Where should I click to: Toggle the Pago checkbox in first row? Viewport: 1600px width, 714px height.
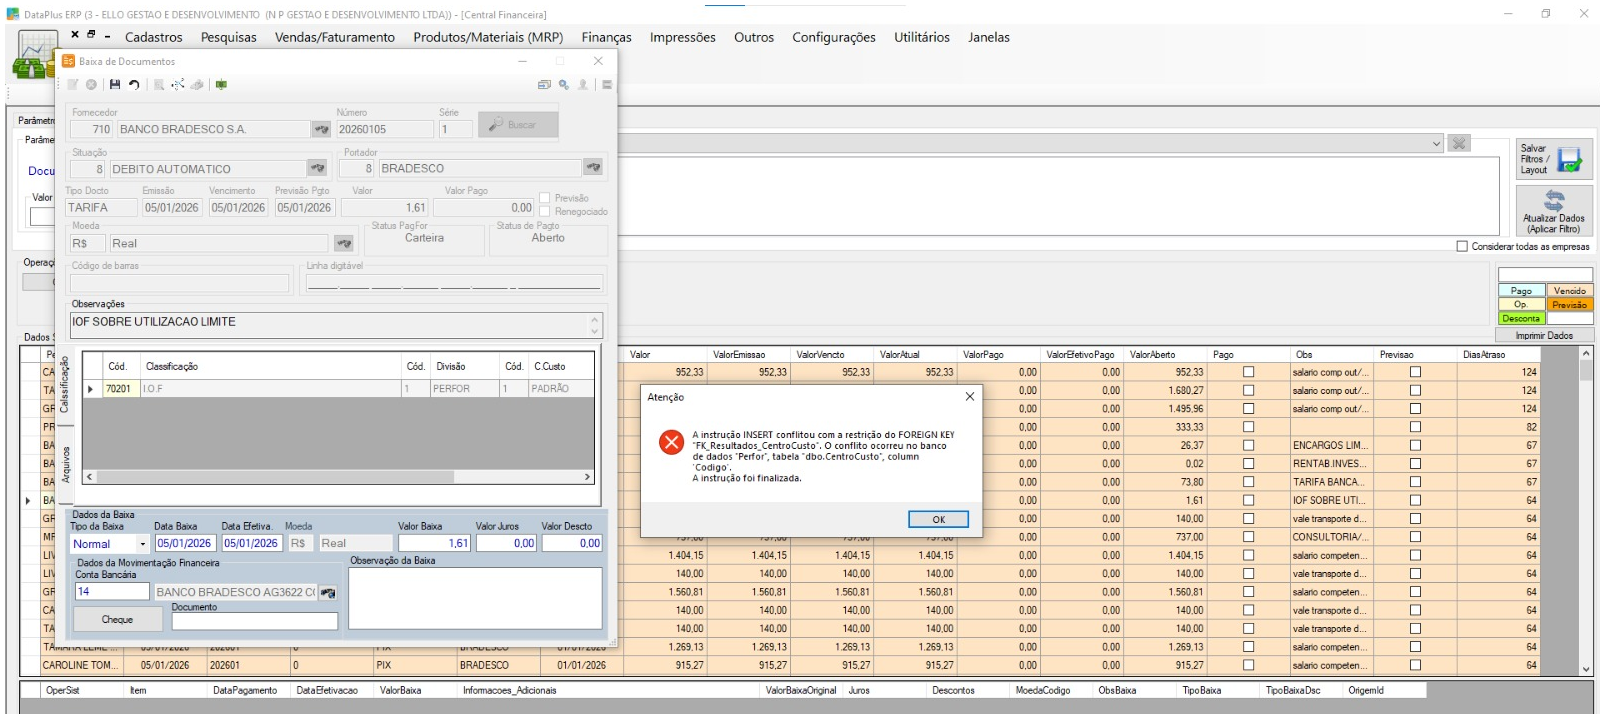pyautogui.click(x=1248, y=372)
